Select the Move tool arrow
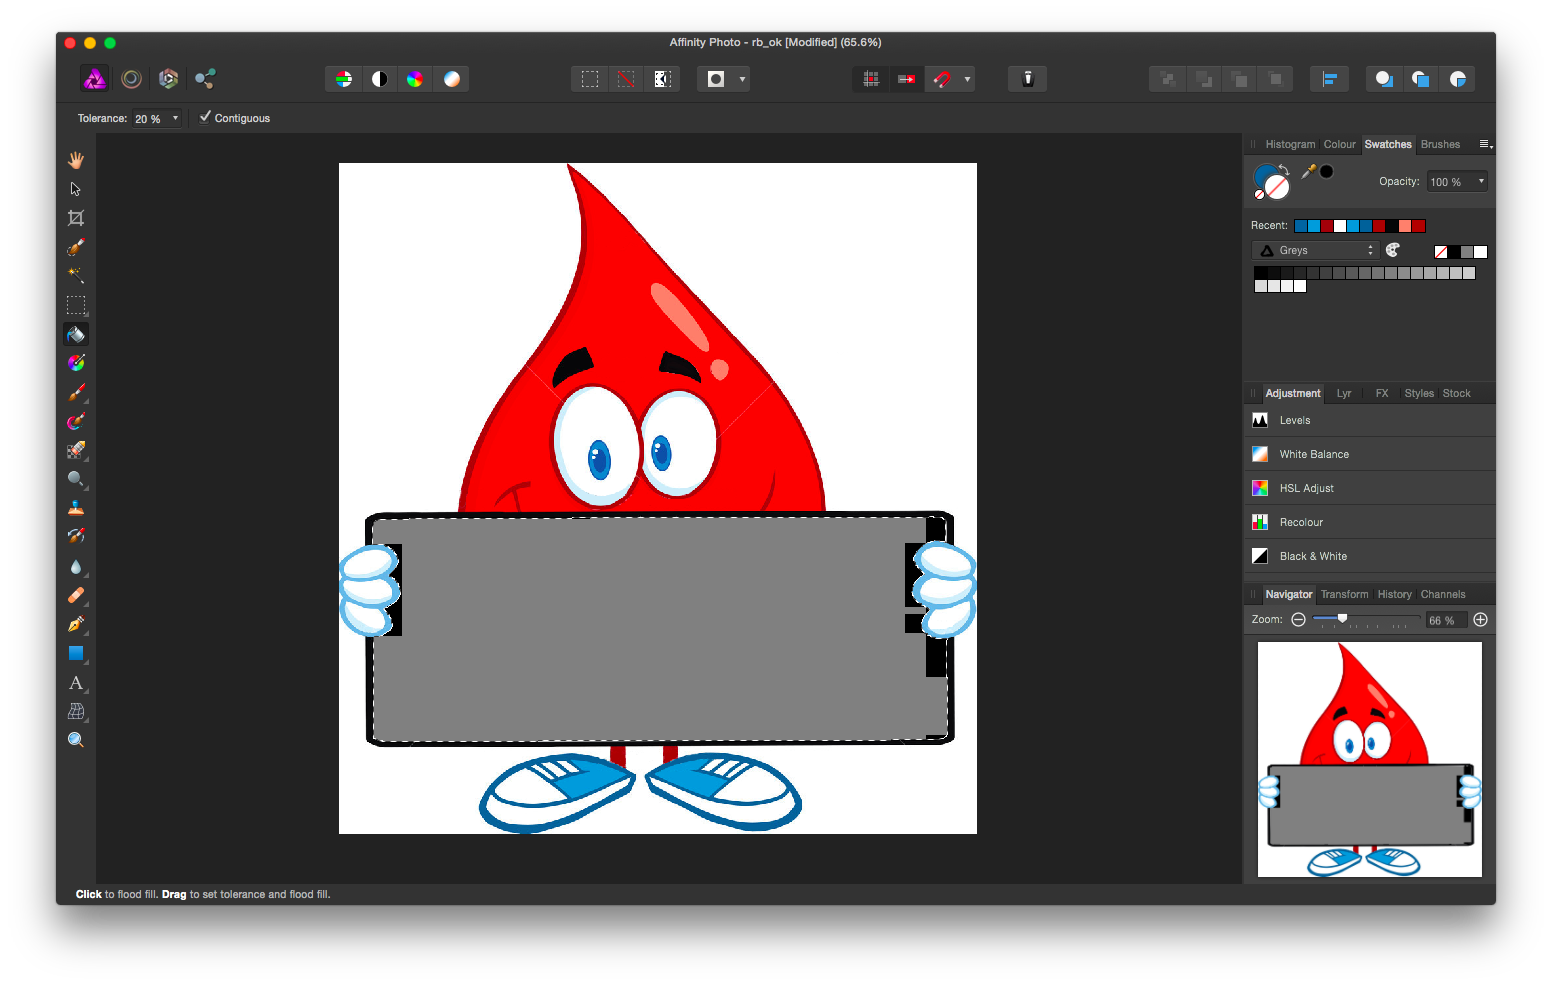 (76, 189)
